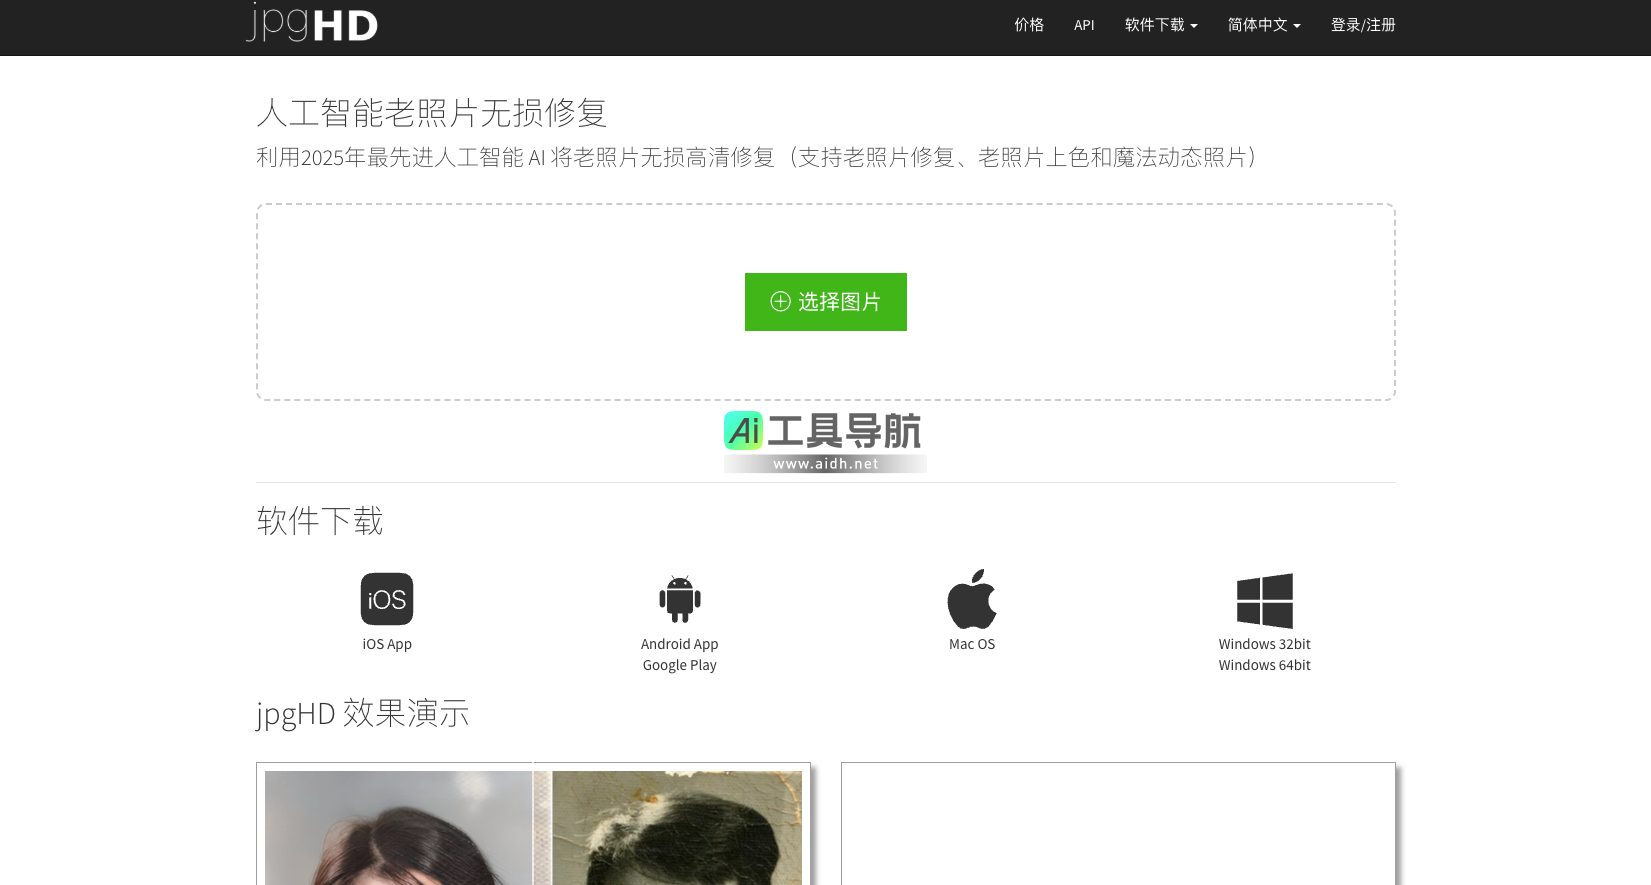Expand the 简体中文 language dropdown

pyautogui.click(x=1263, y=25)
